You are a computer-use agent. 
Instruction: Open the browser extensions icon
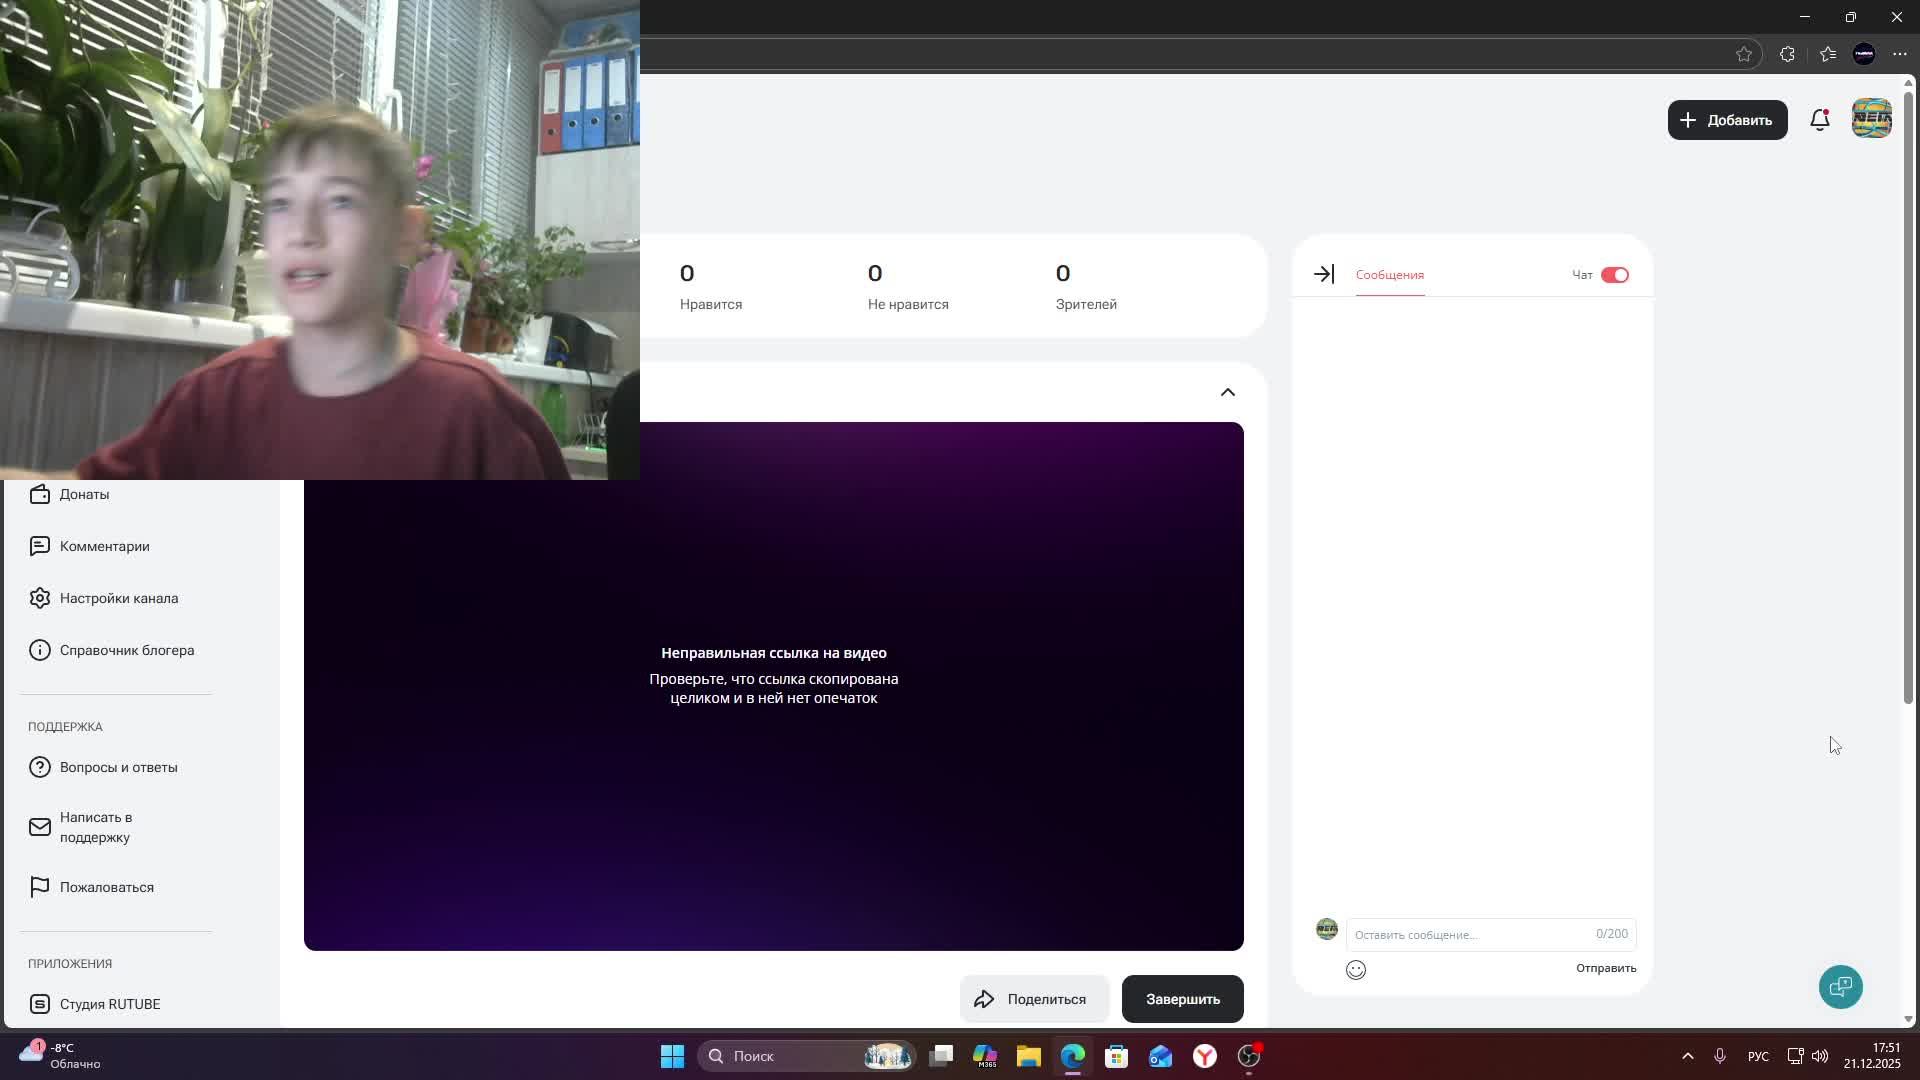click(1786, 54)
